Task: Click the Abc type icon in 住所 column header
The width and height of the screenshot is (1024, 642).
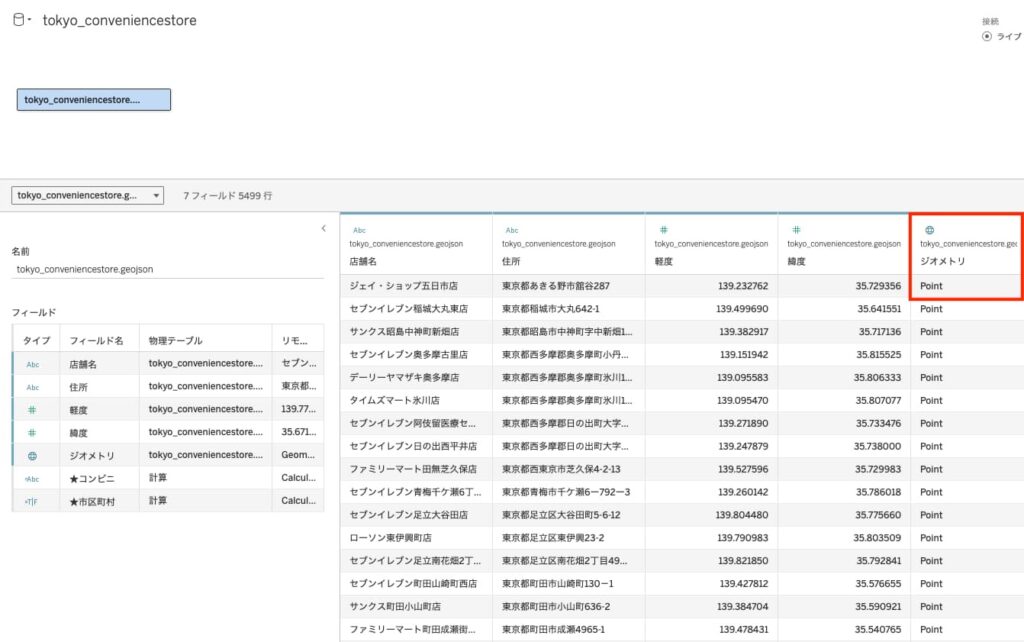Action: click(x=512, y=230)
